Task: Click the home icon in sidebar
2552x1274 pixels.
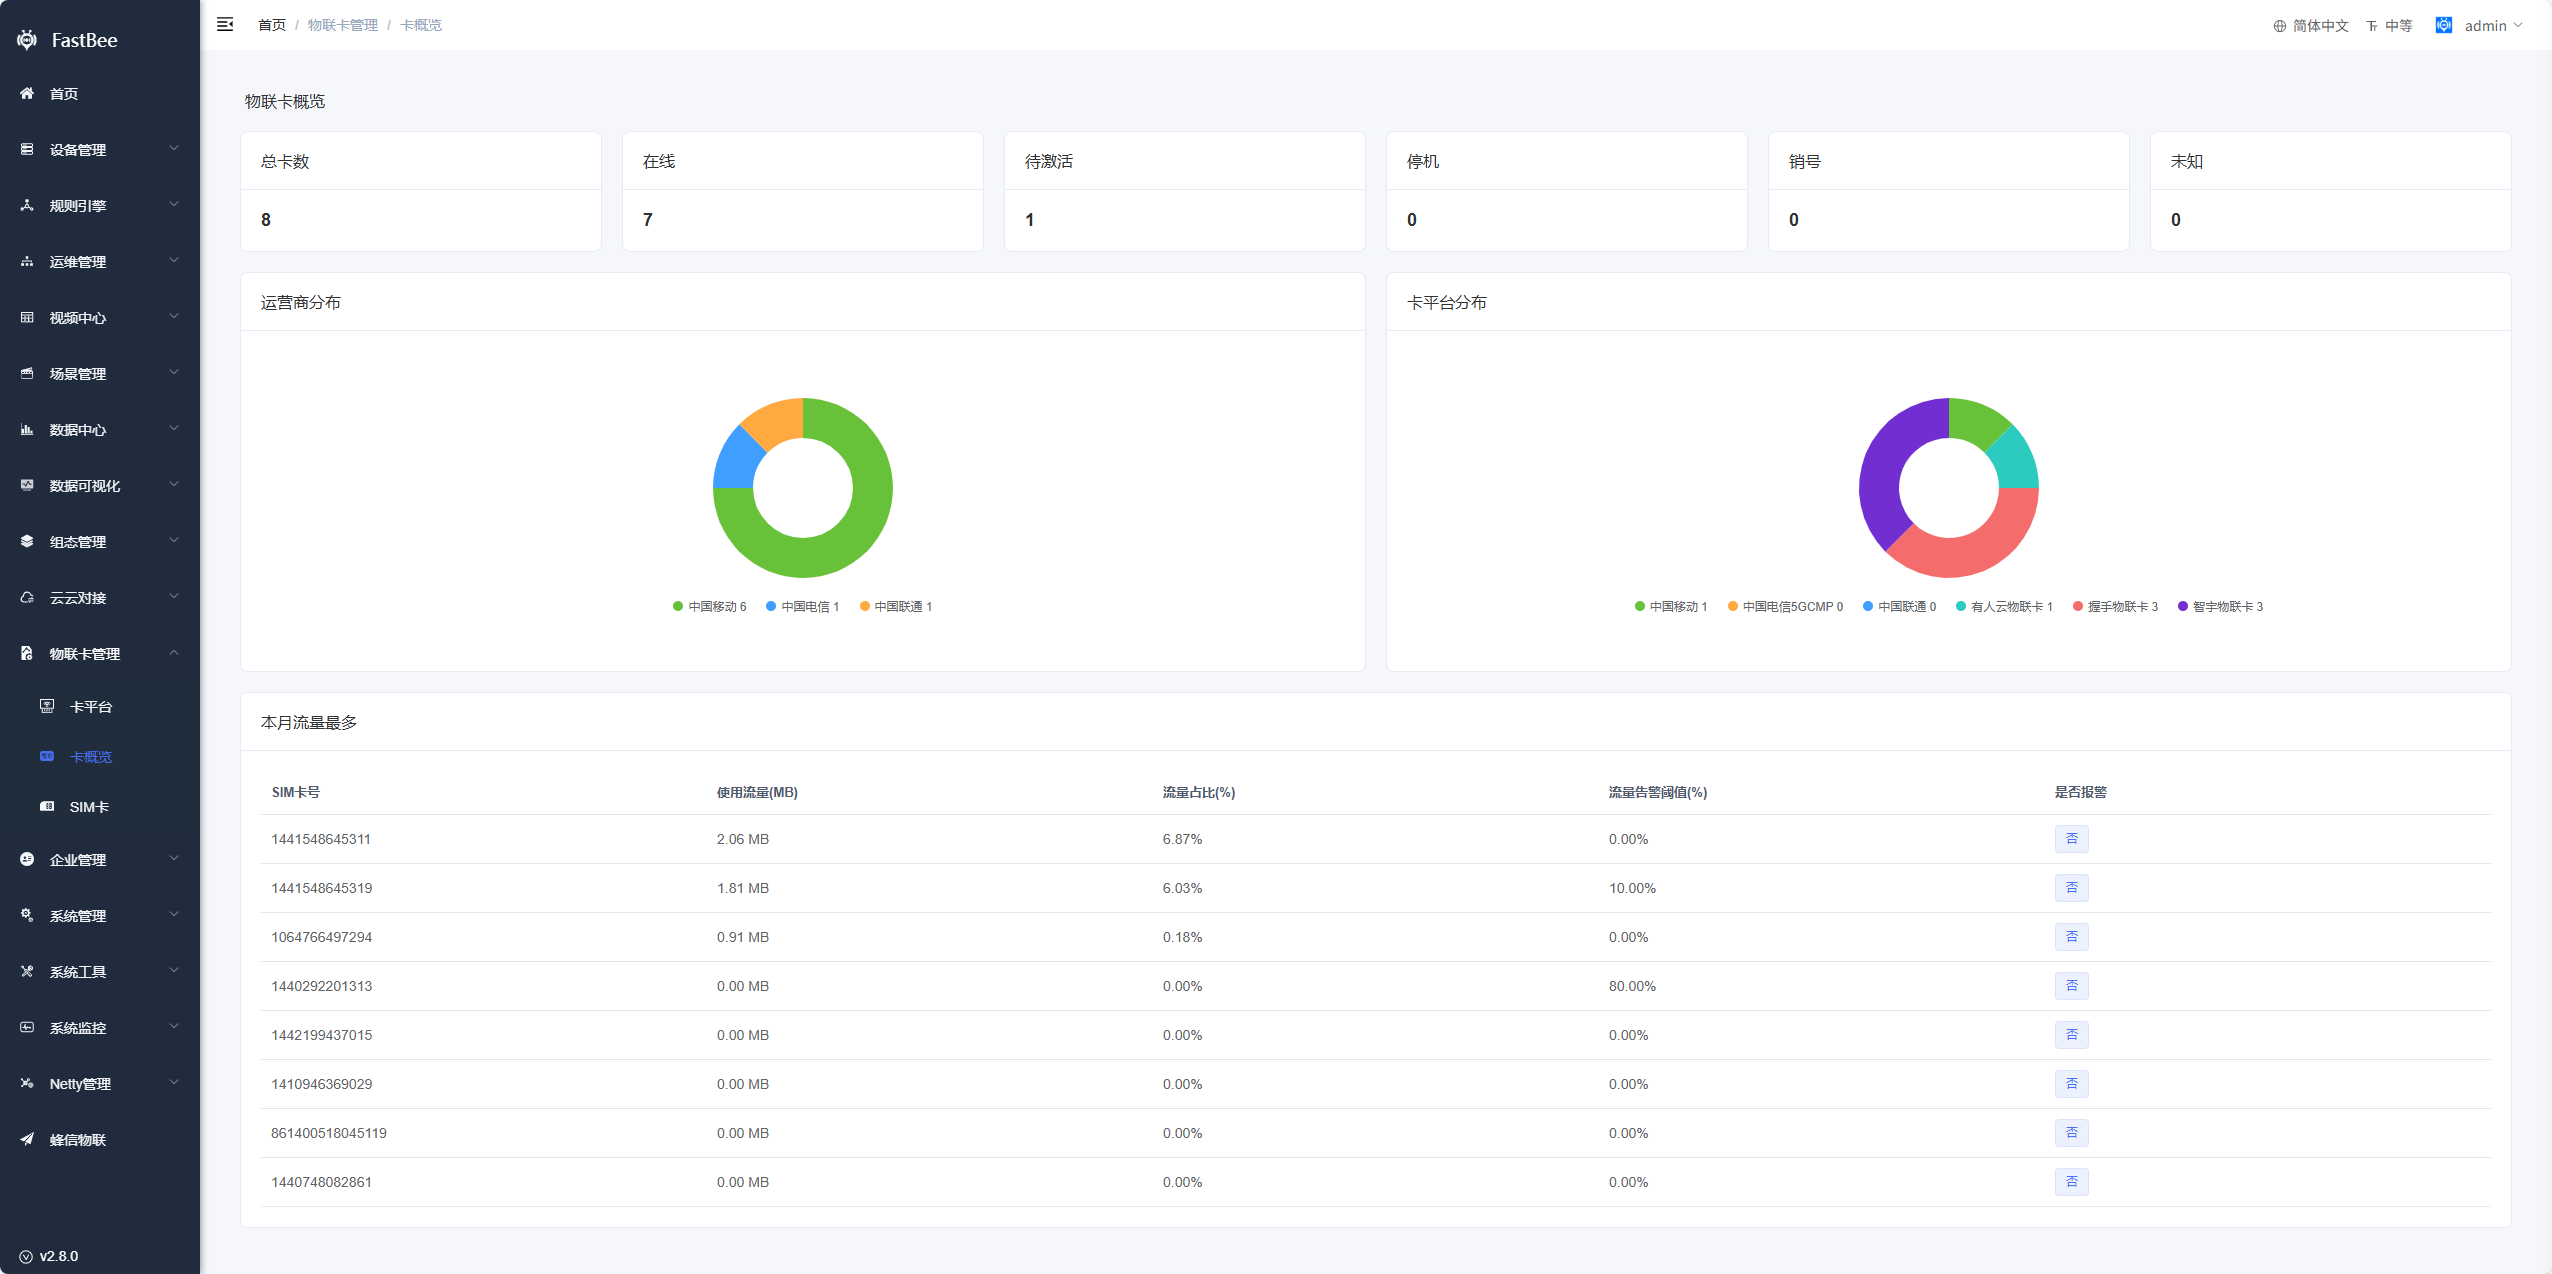Action: [x=27, y=93]
